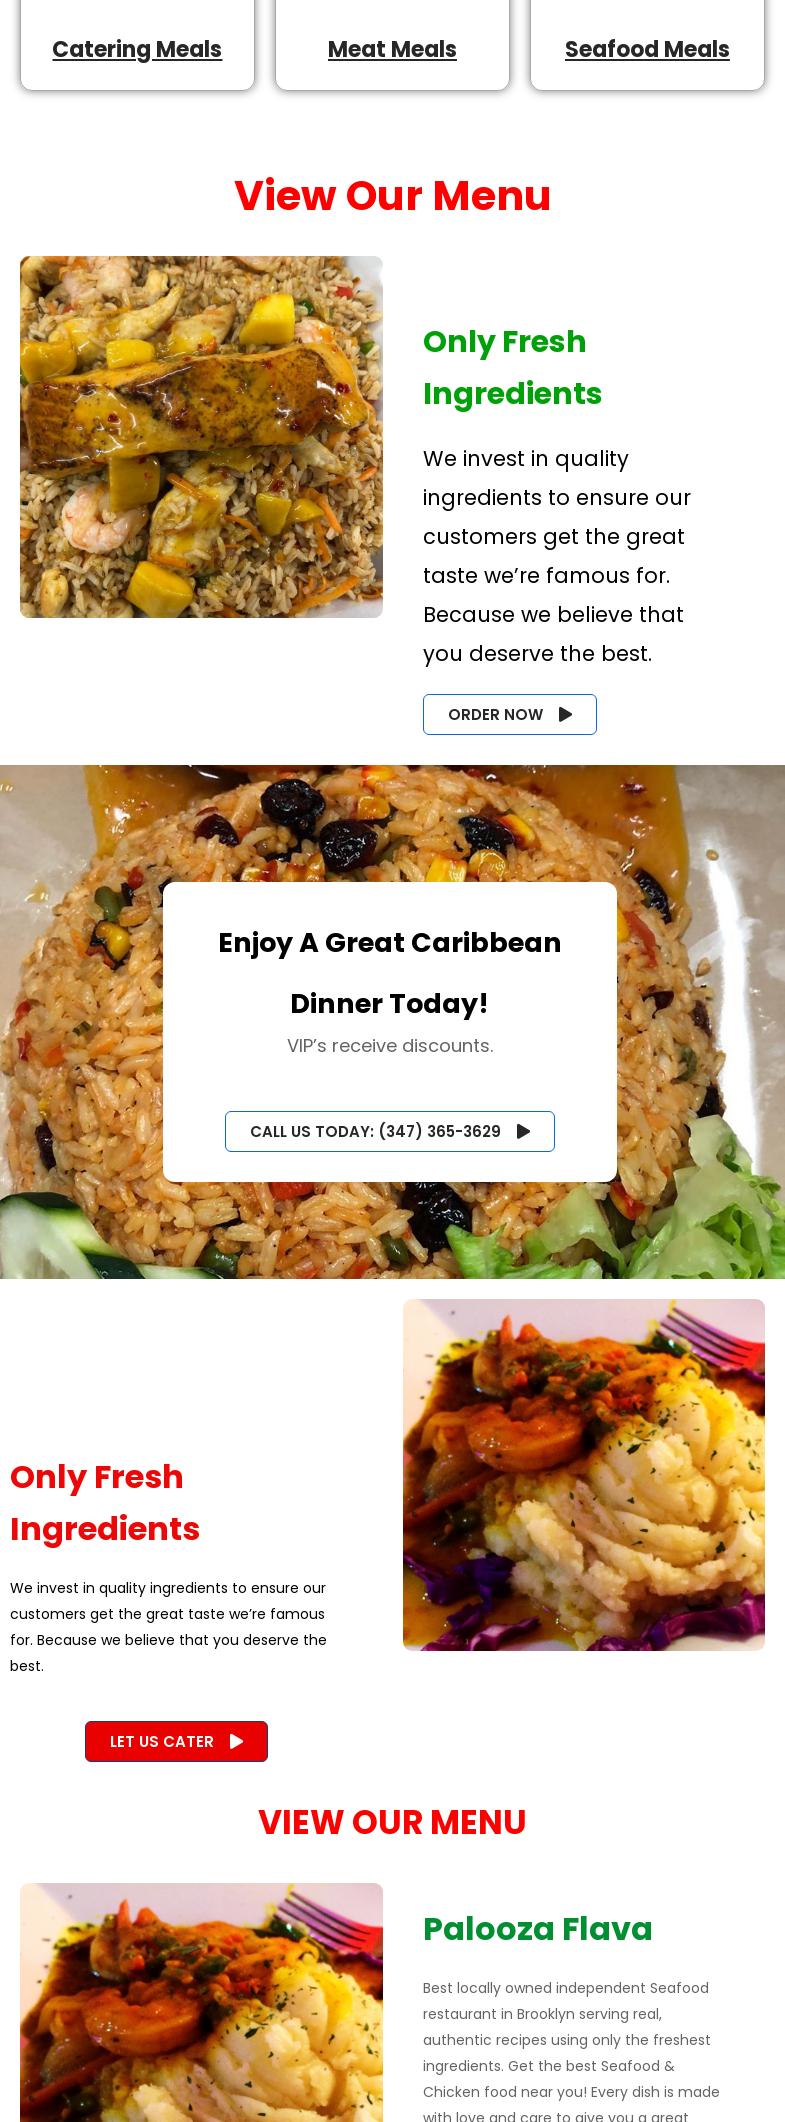Open shrimp and mashed potato photo
Viewport: 785px width, 2122px height.
[584, 1475]
